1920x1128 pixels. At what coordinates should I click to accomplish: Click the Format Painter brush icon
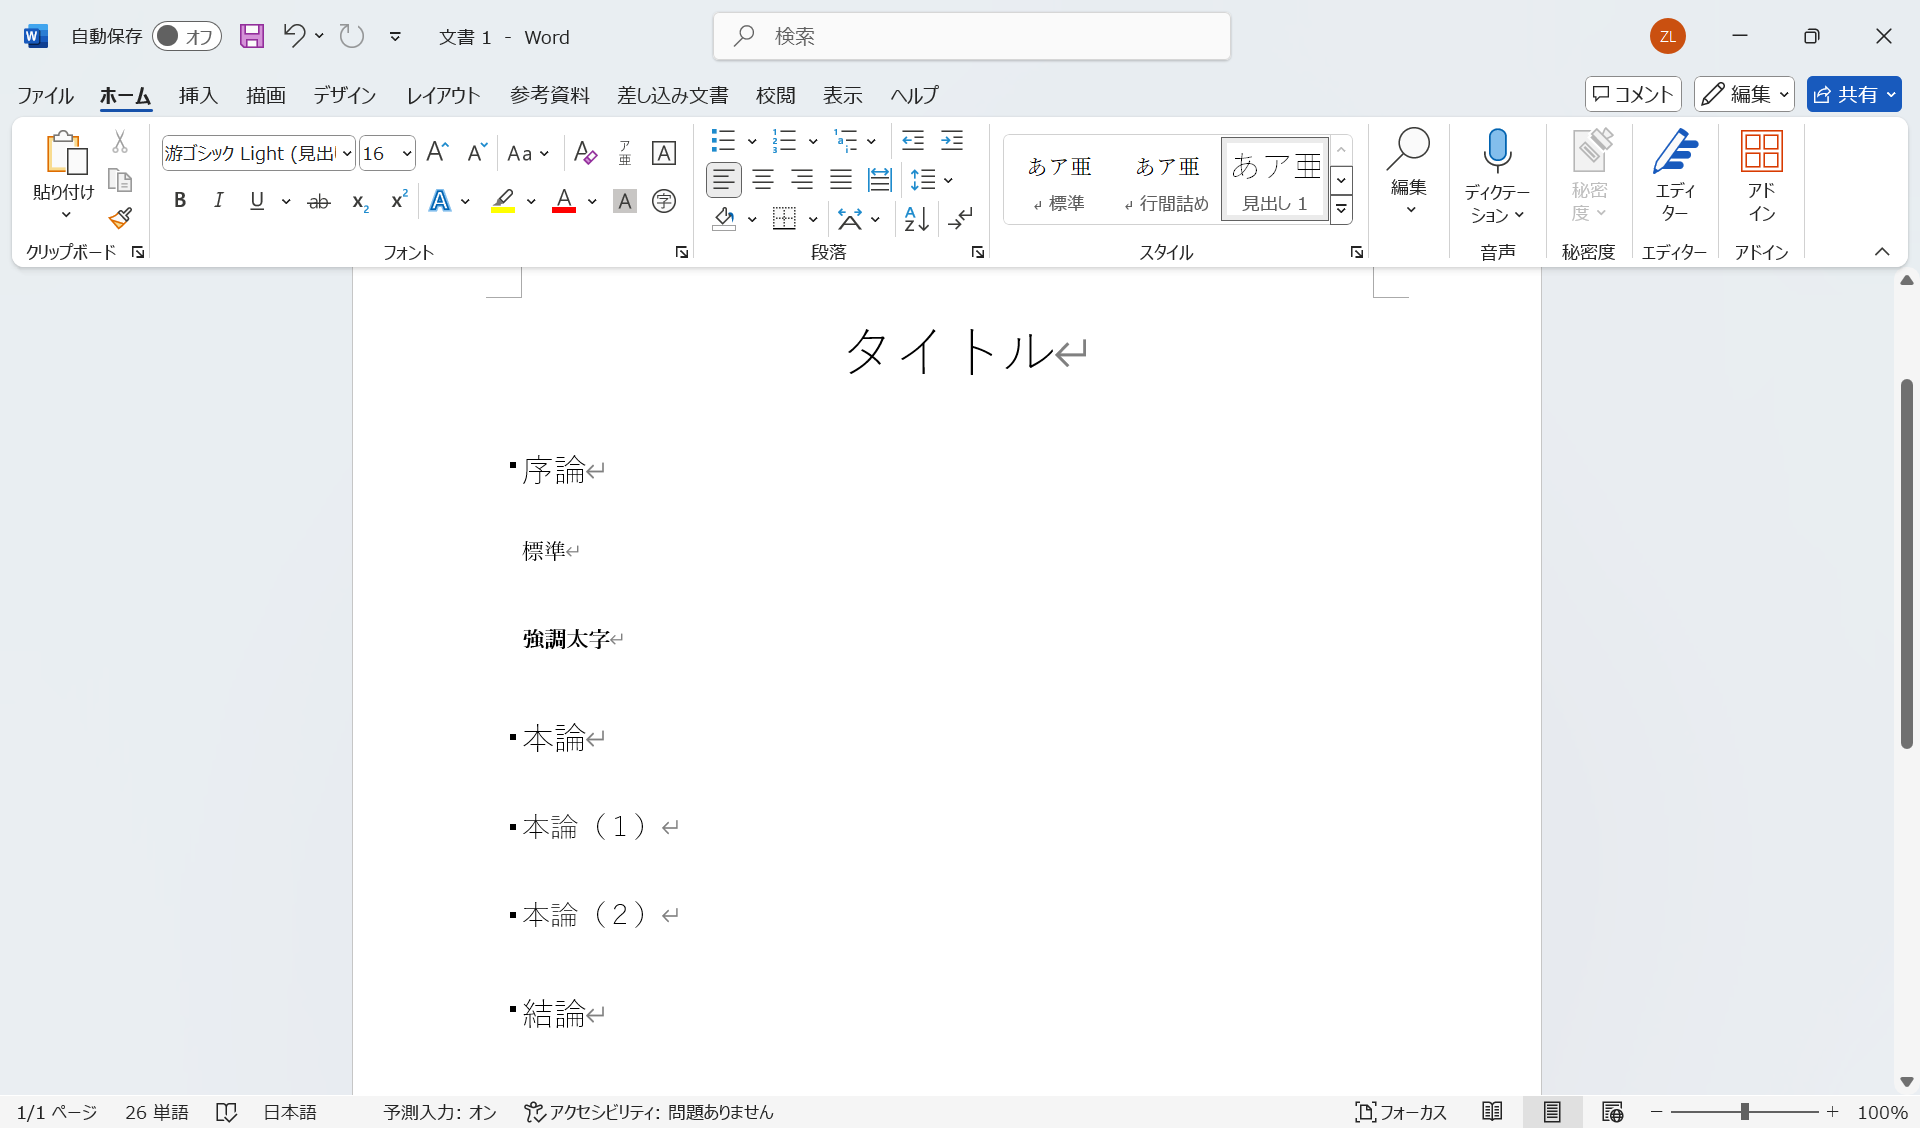121,218
